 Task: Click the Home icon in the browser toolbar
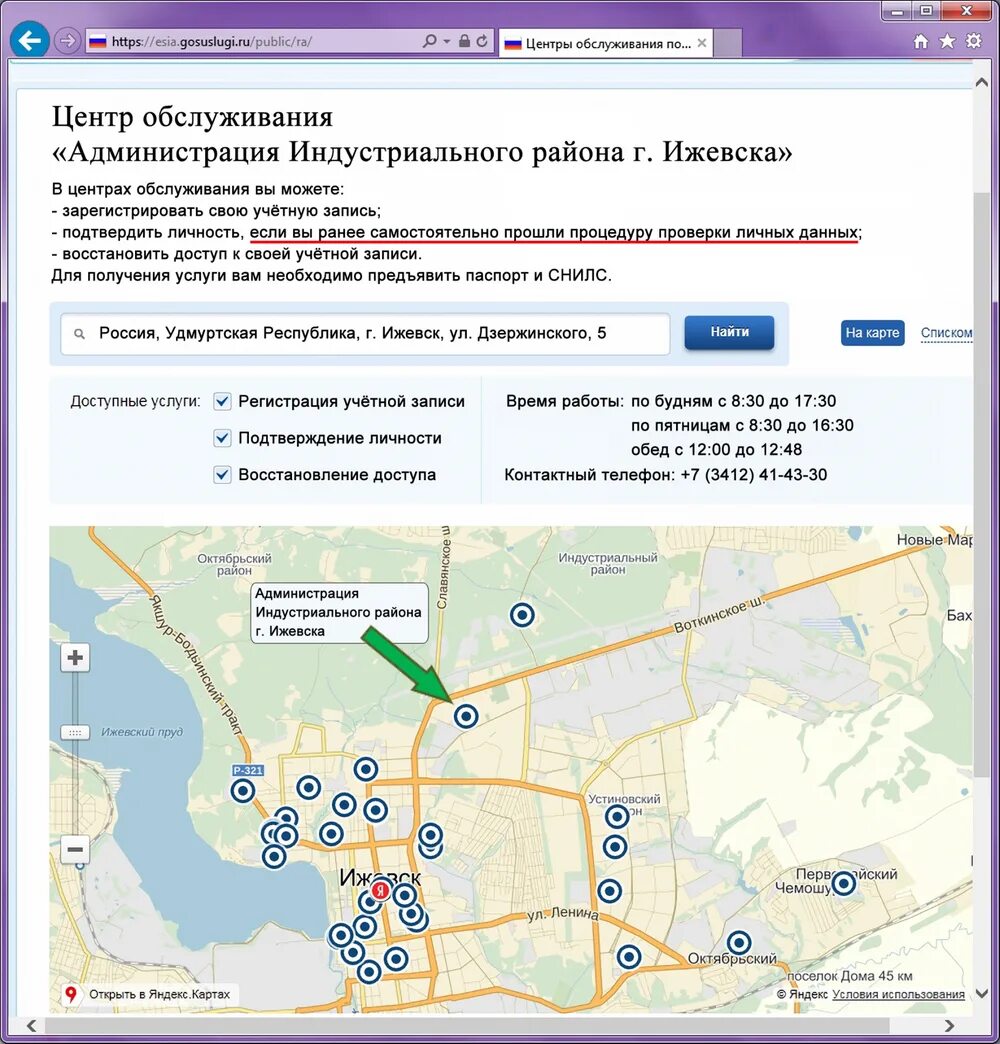point(919,41)
